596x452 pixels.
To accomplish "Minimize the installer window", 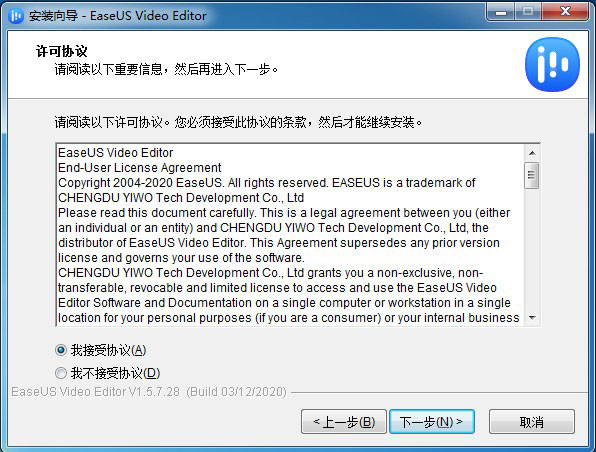I will click(x=501, y=12).
